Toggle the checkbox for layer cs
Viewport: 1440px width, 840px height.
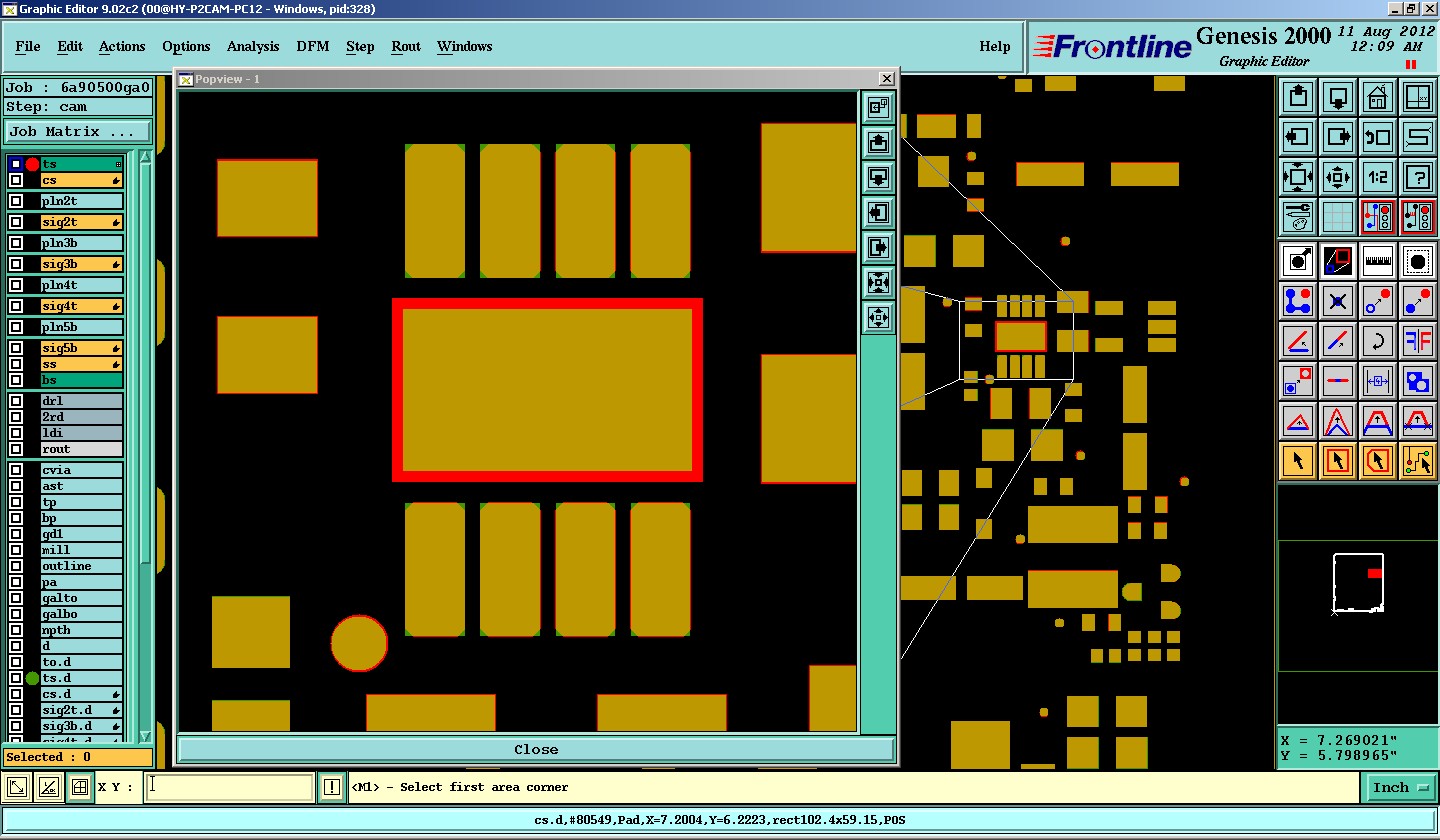point(16,180)
